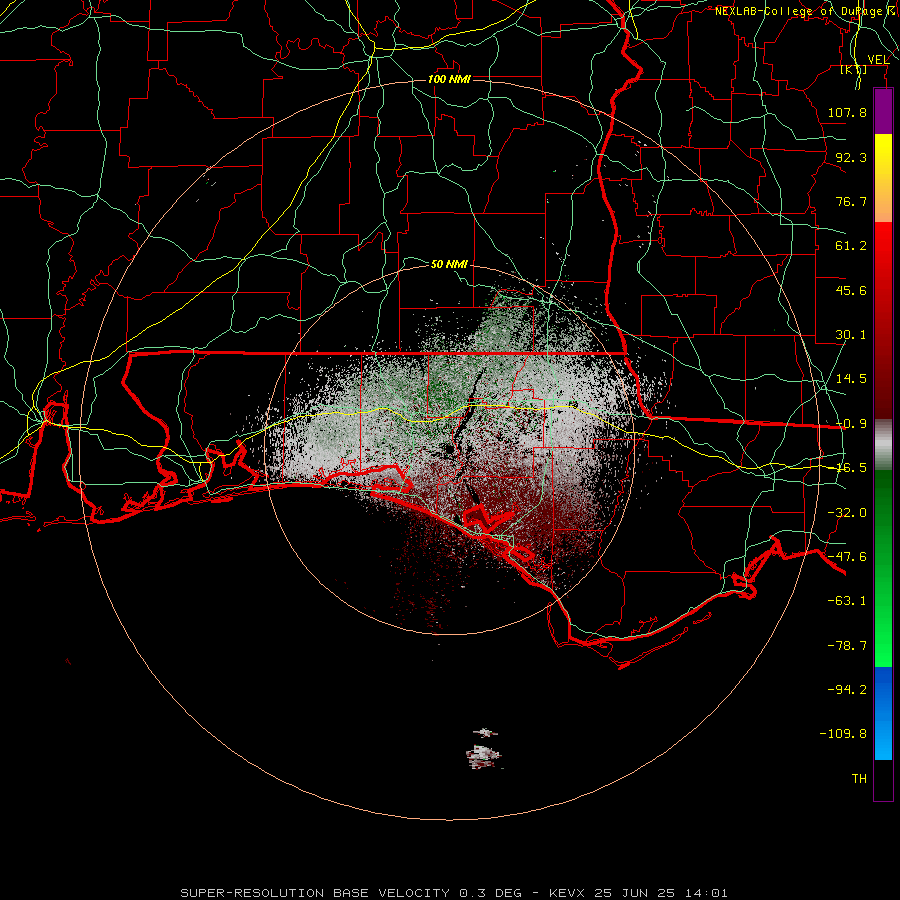Click the blue segment of the color bar
Viewport: 900px width, 900px height.
click(883, 713)
